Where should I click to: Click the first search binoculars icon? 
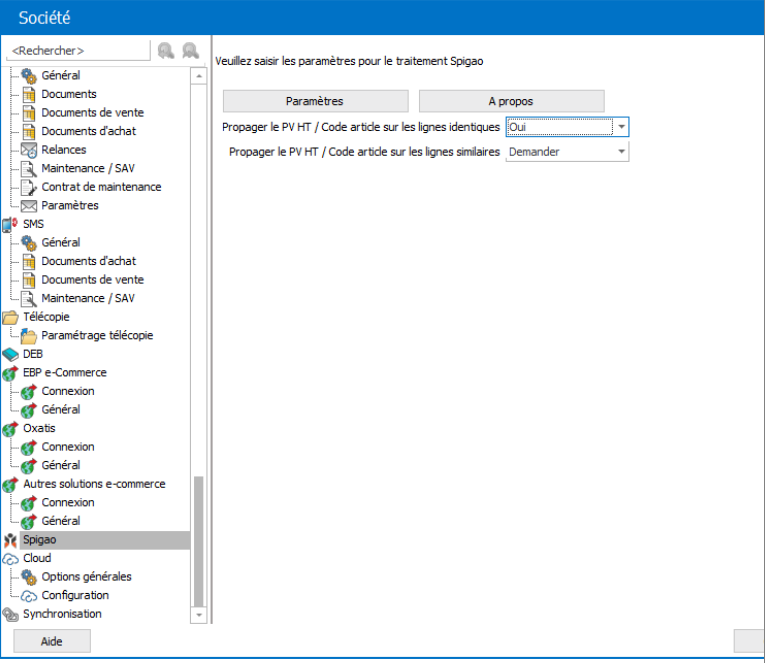tap(166, 50)
